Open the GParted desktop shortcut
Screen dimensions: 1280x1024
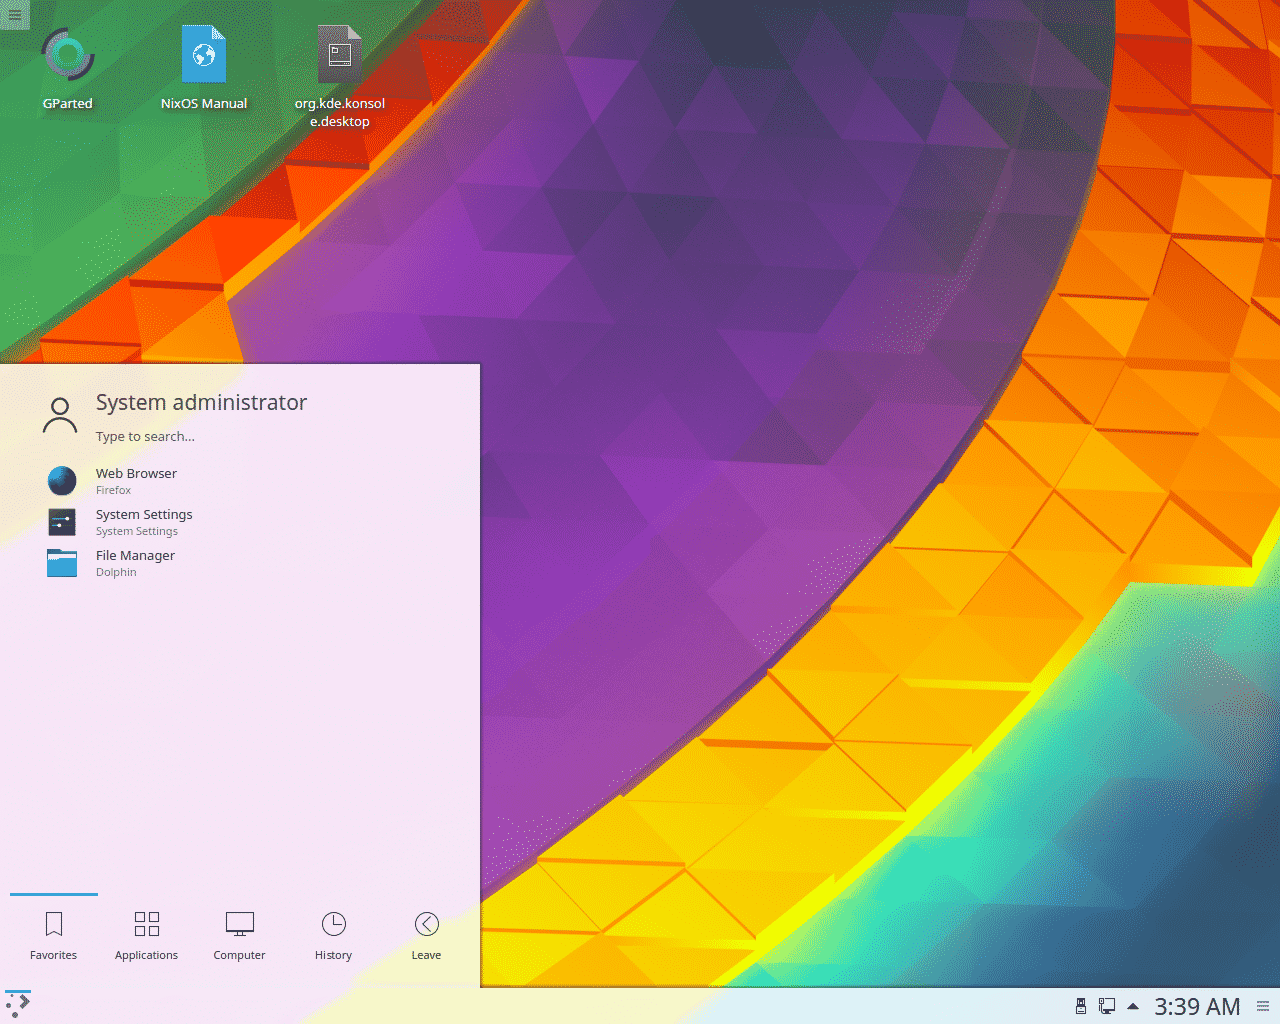pos(68,68)
